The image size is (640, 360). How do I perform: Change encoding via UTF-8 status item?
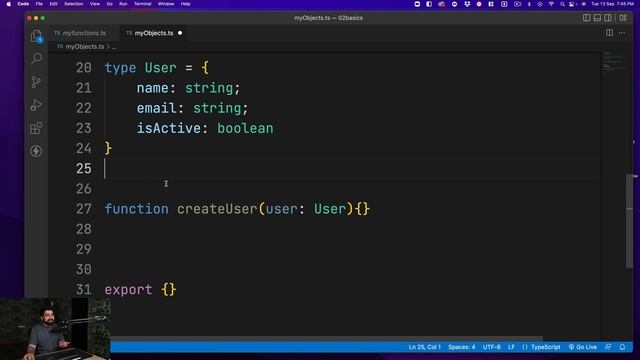point(491,347)
